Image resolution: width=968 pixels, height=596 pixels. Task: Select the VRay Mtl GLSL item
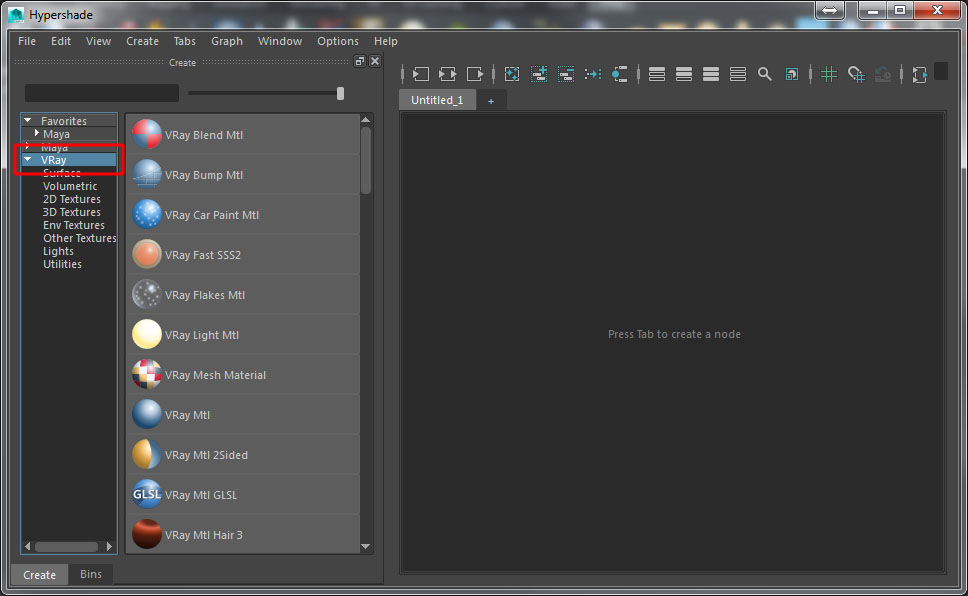tap(243, 495)
